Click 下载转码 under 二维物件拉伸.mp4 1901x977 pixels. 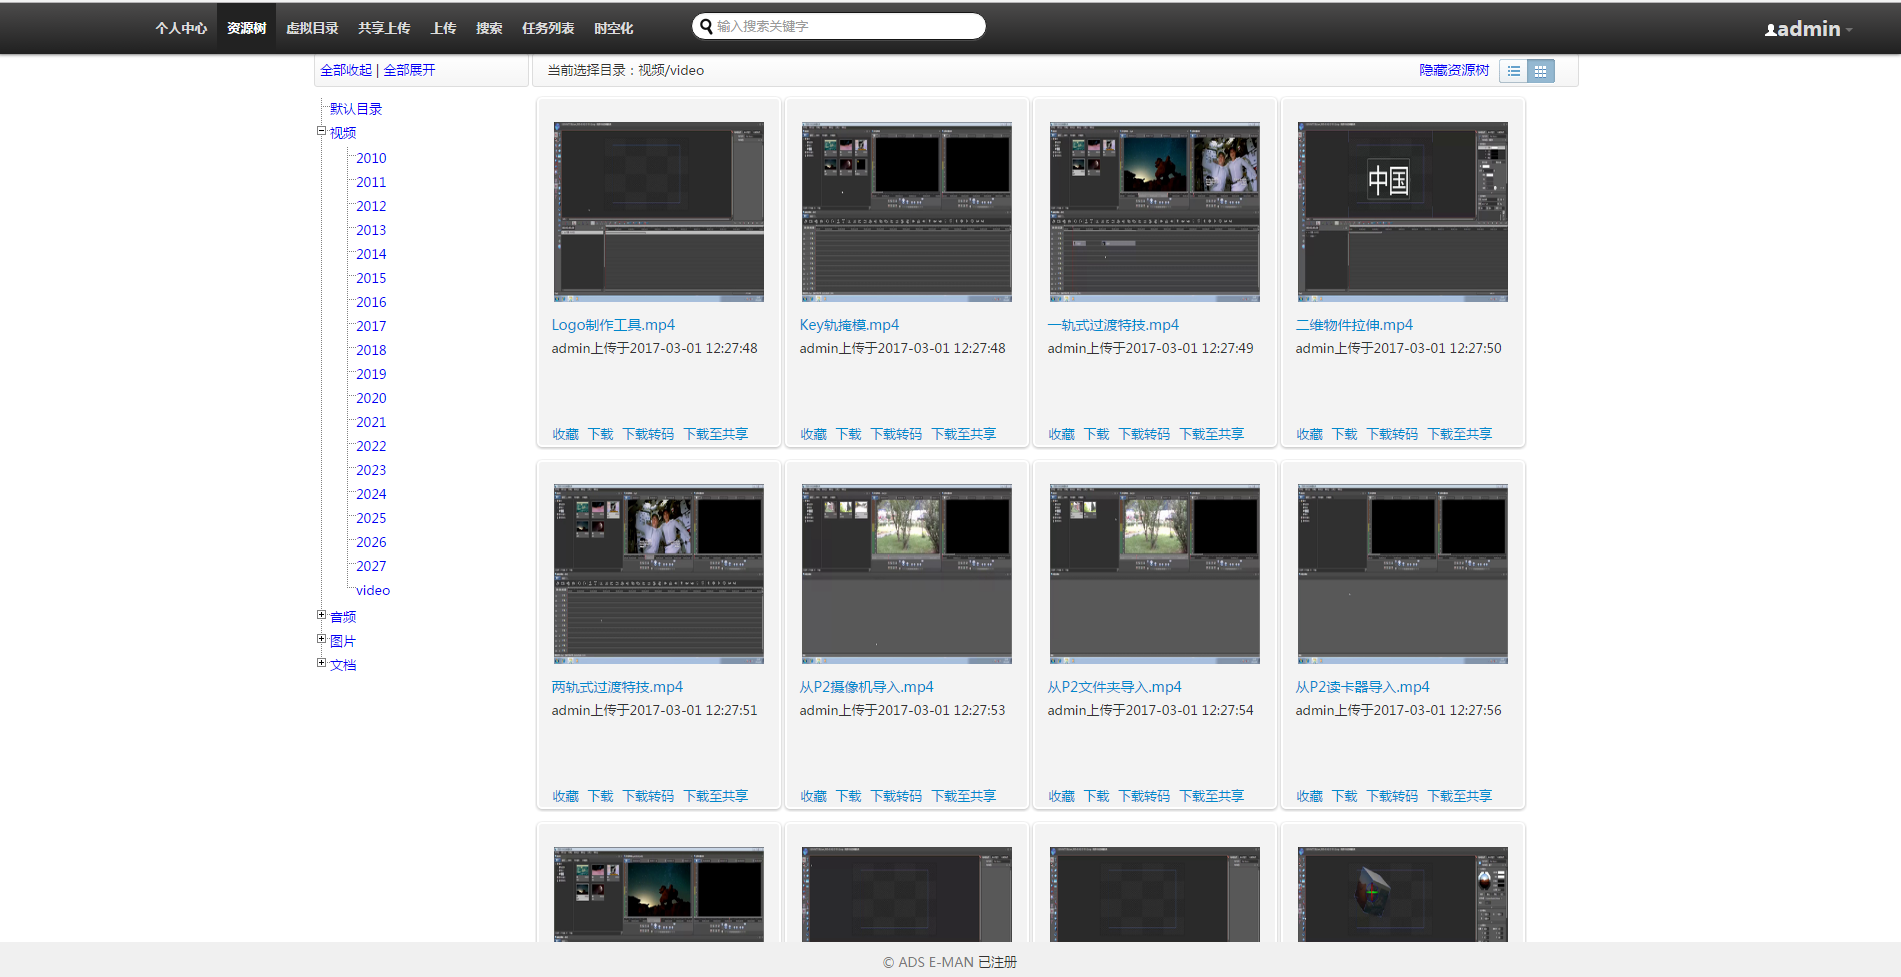click(x=1392, y=434)
